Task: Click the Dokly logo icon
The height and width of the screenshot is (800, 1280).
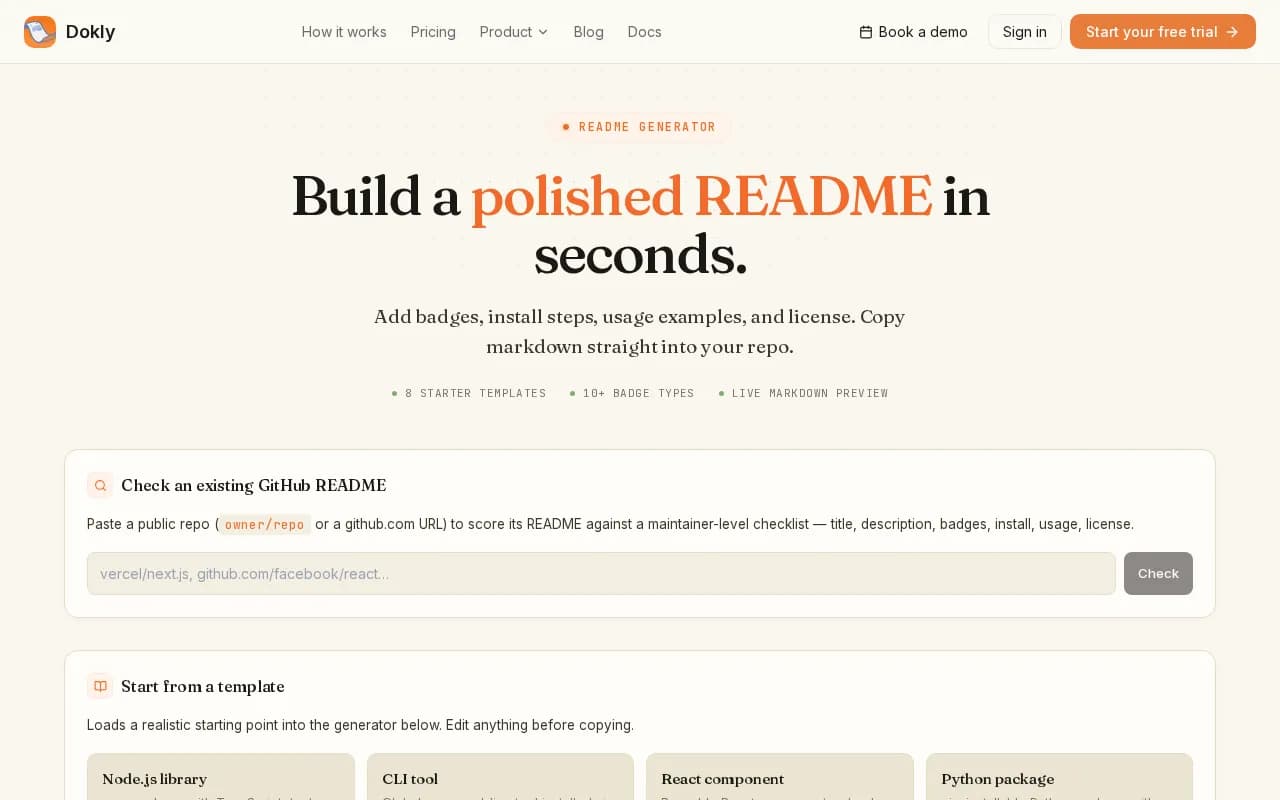Action: [x=40, y=32]
